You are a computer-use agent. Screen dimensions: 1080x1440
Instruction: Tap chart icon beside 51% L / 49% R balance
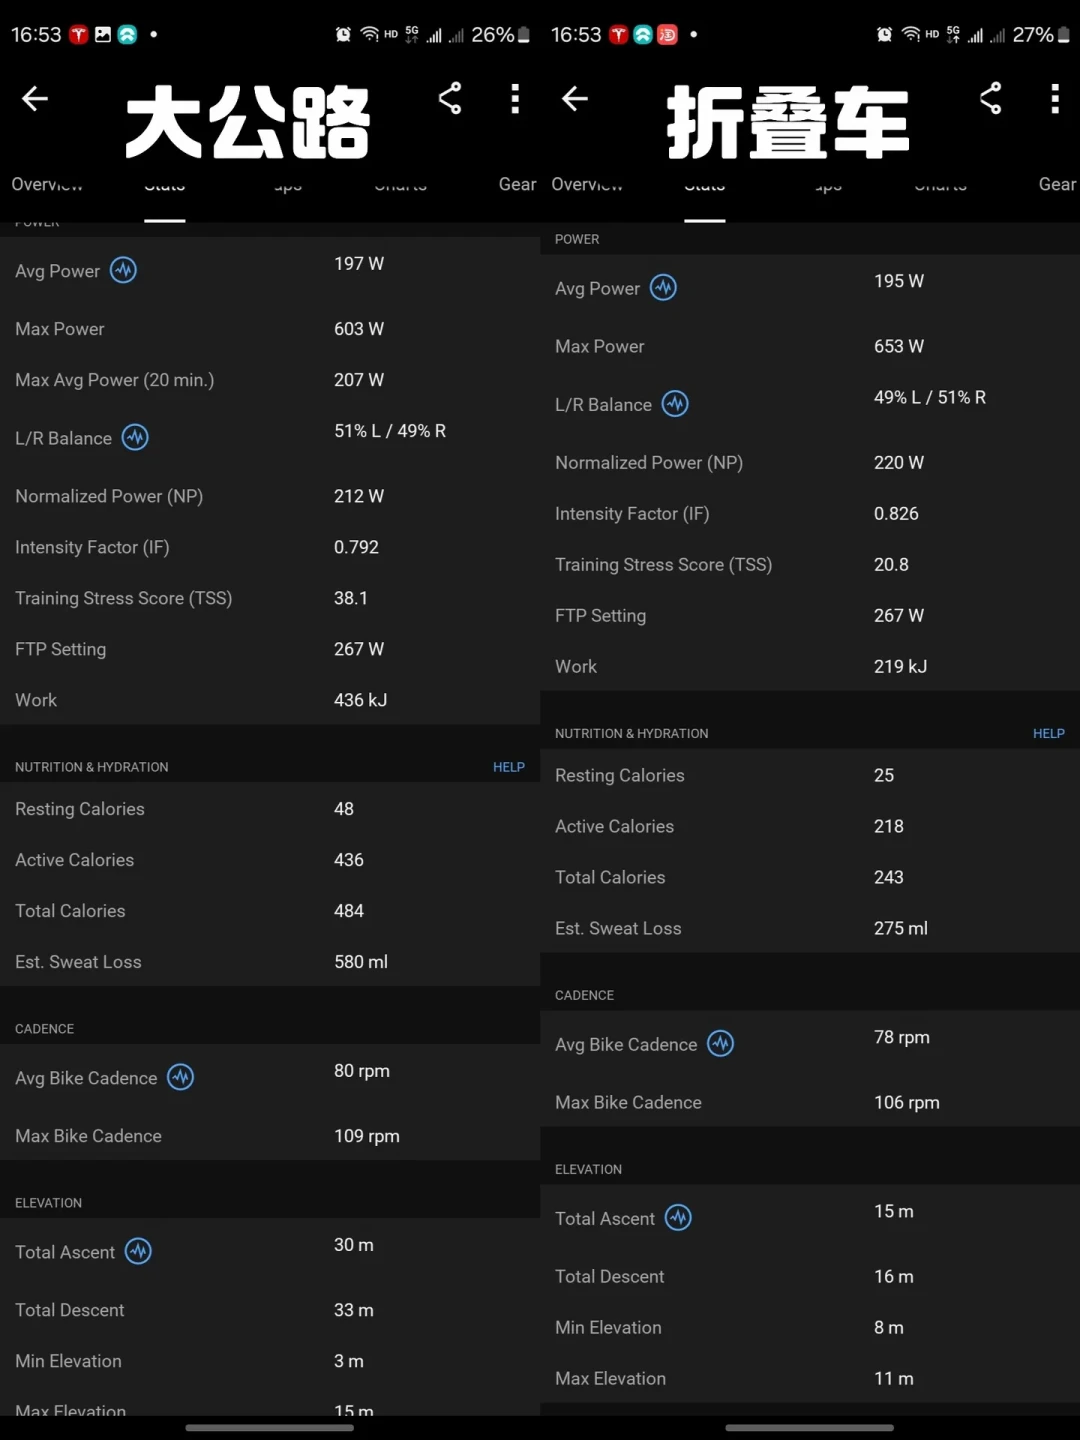point(135,437)
